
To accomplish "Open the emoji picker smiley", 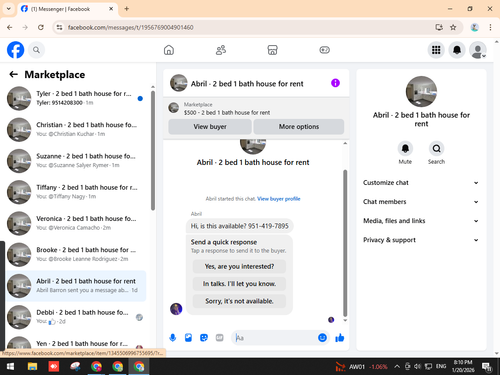I will (322, 338).
